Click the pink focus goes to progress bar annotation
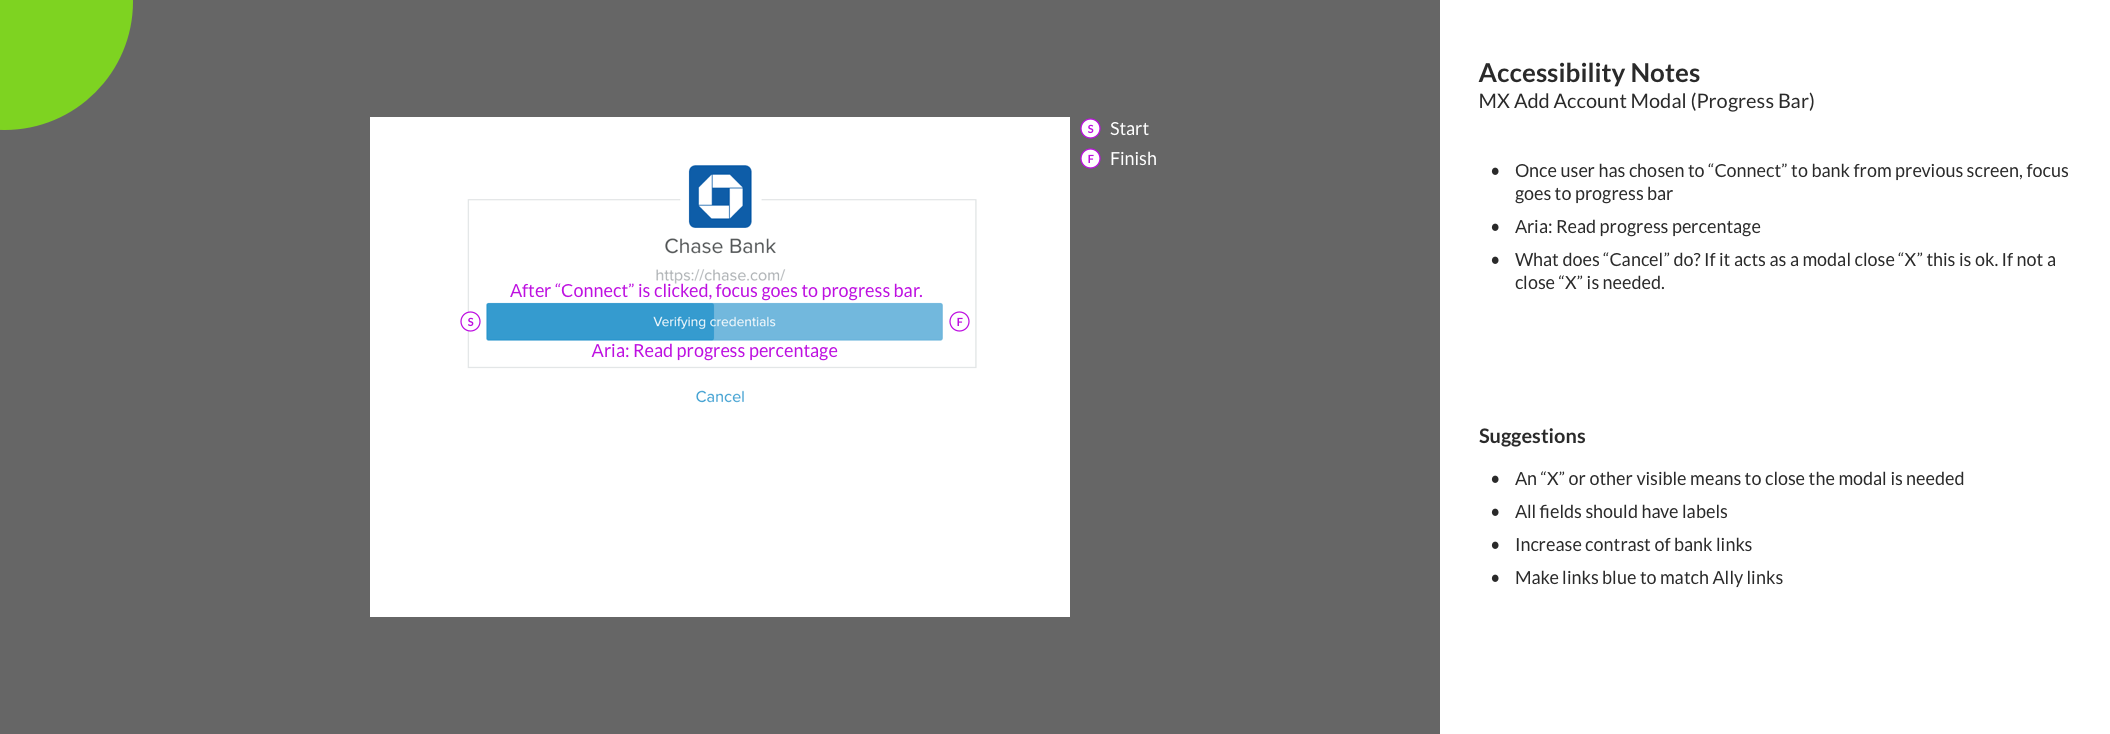The width and height of the screenshot is (2110, 734). coord(716,291)
